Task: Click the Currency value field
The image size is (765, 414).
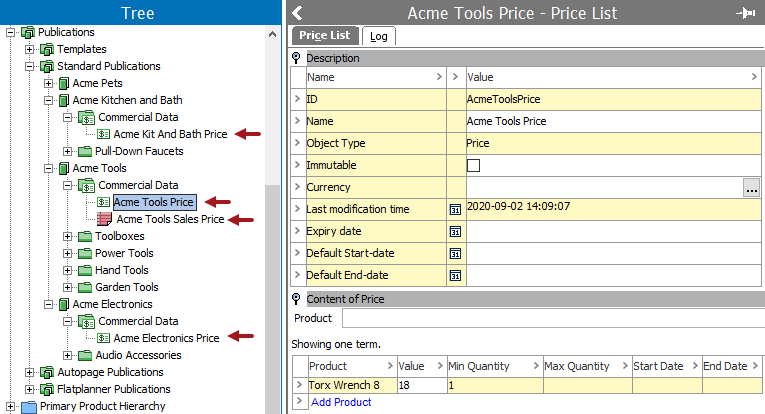Action: [604, 188]
